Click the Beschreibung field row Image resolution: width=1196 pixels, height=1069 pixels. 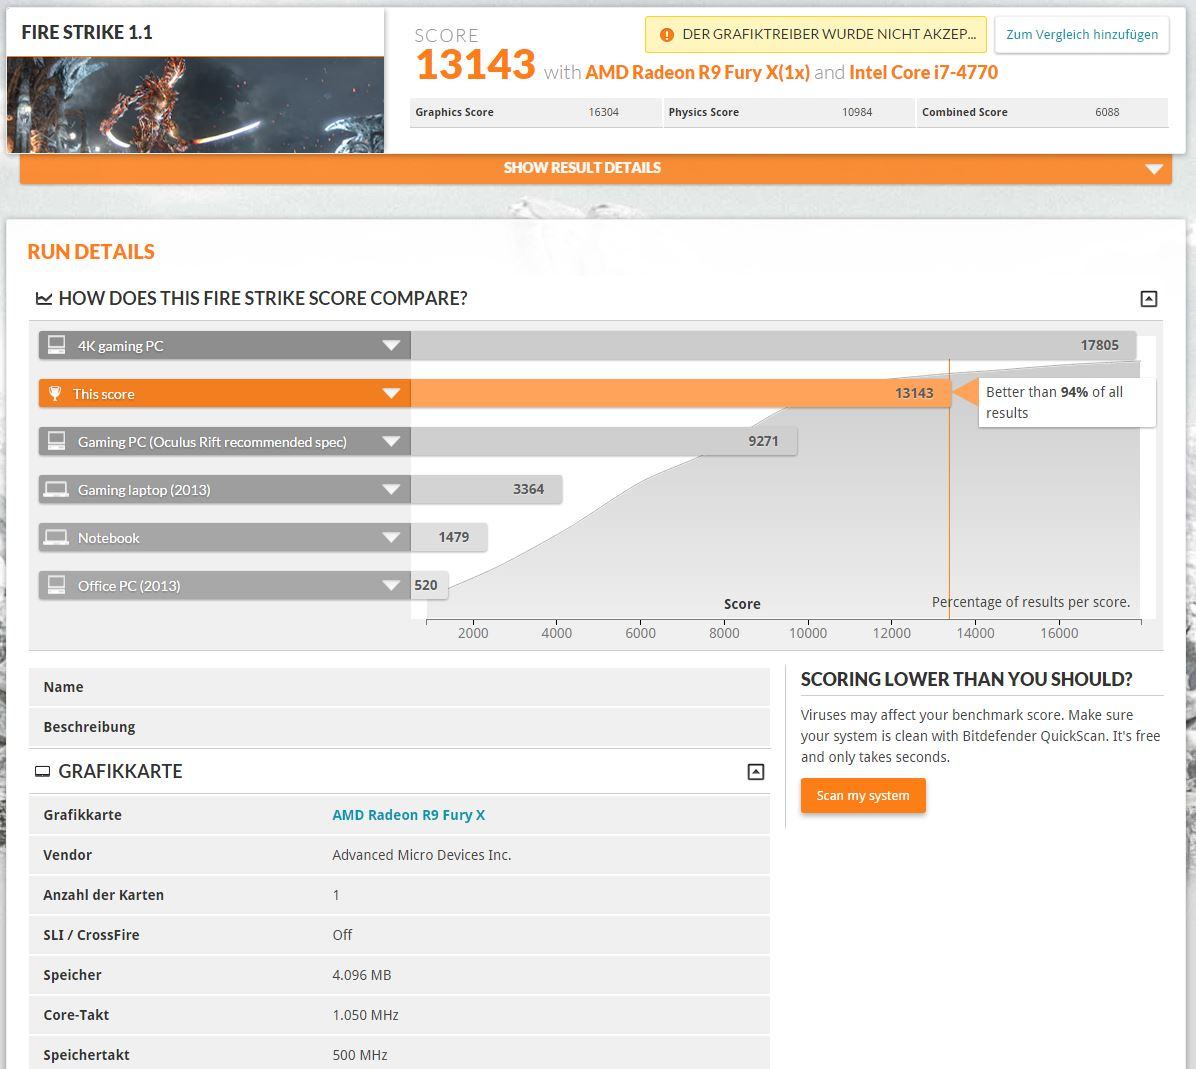(399, 727)
